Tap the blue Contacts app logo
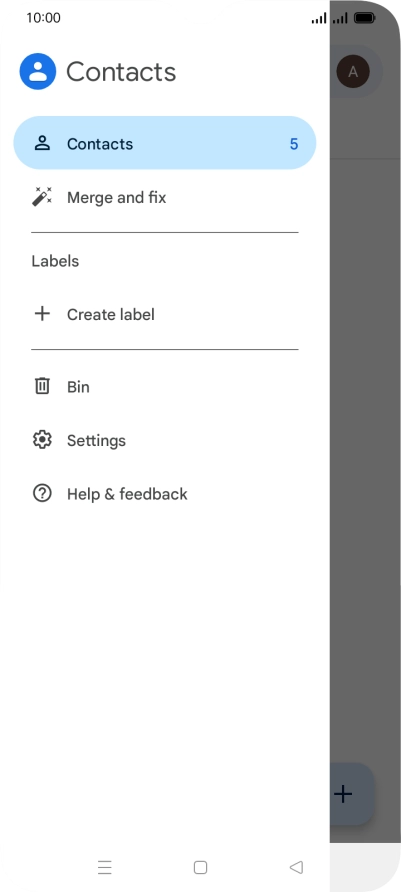401x892 pixels. 38,72
